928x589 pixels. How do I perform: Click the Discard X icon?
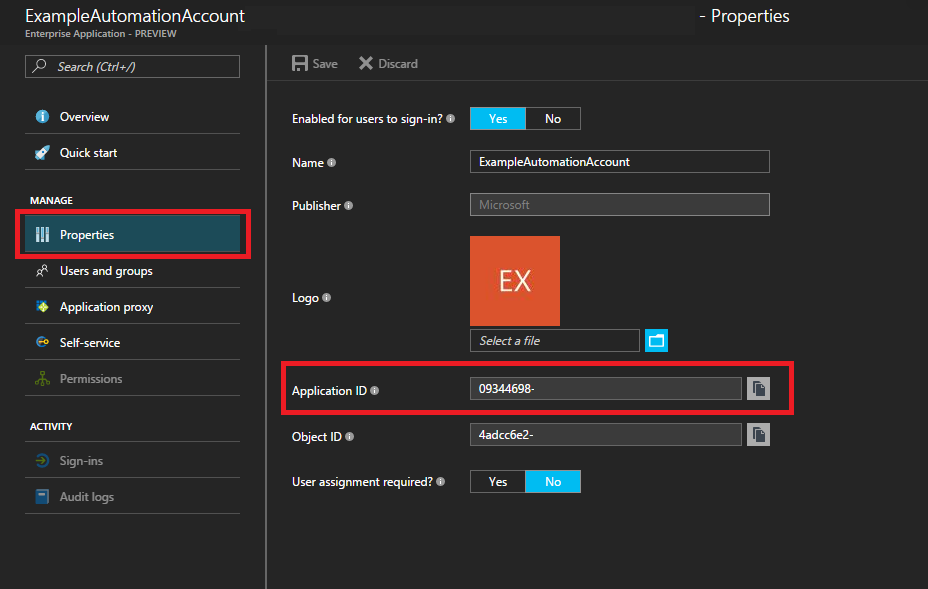pyautogui.click(x=366, y=63)
